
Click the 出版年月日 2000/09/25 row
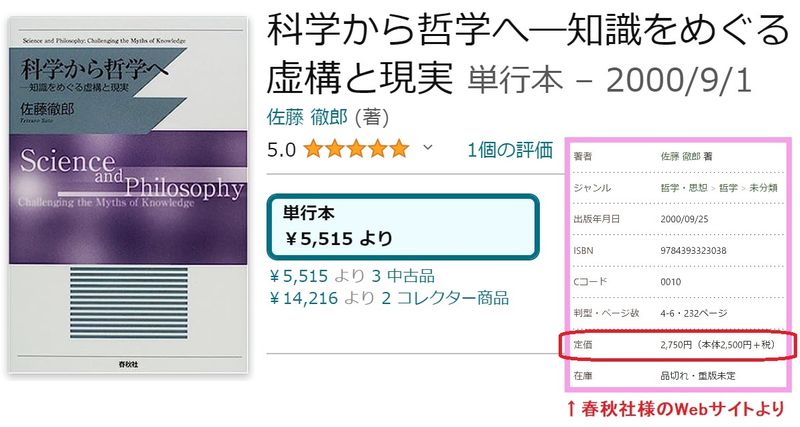click(x=678, y=219)
